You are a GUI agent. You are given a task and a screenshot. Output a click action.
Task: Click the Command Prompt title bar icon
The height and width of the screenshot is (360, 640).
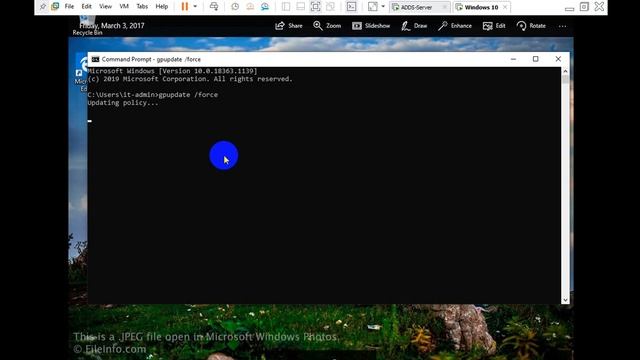coord(95,59)
